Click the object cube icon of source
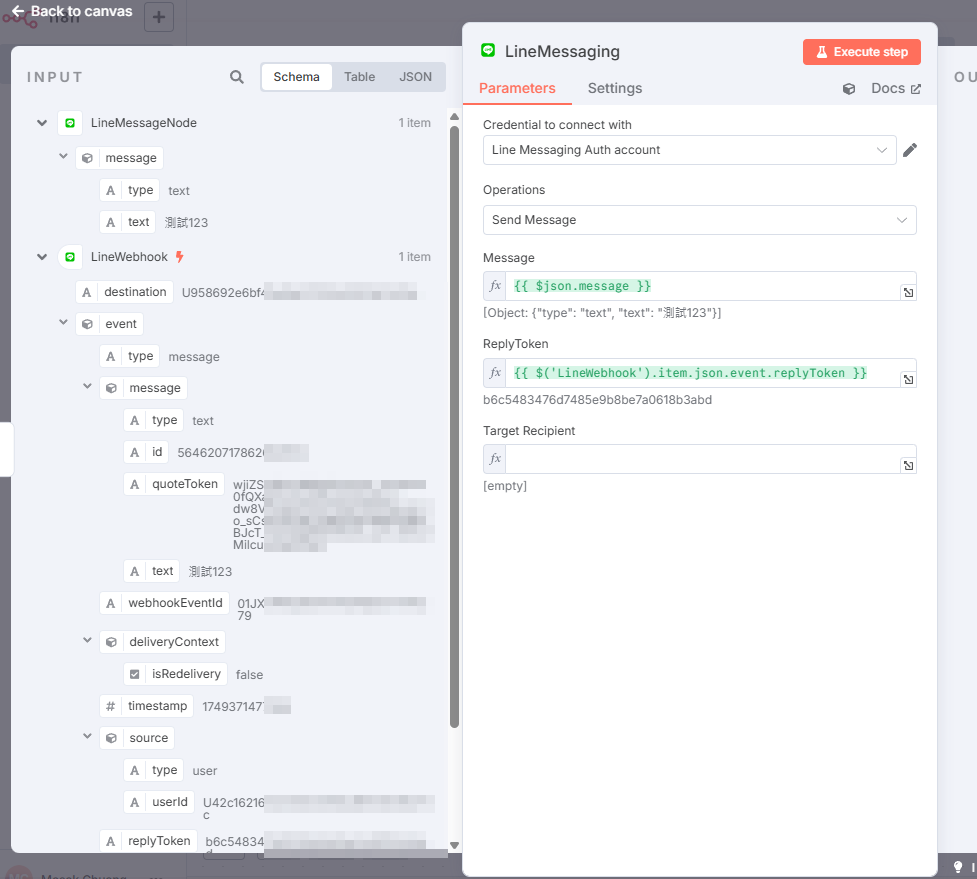 [x=111, y=738]
